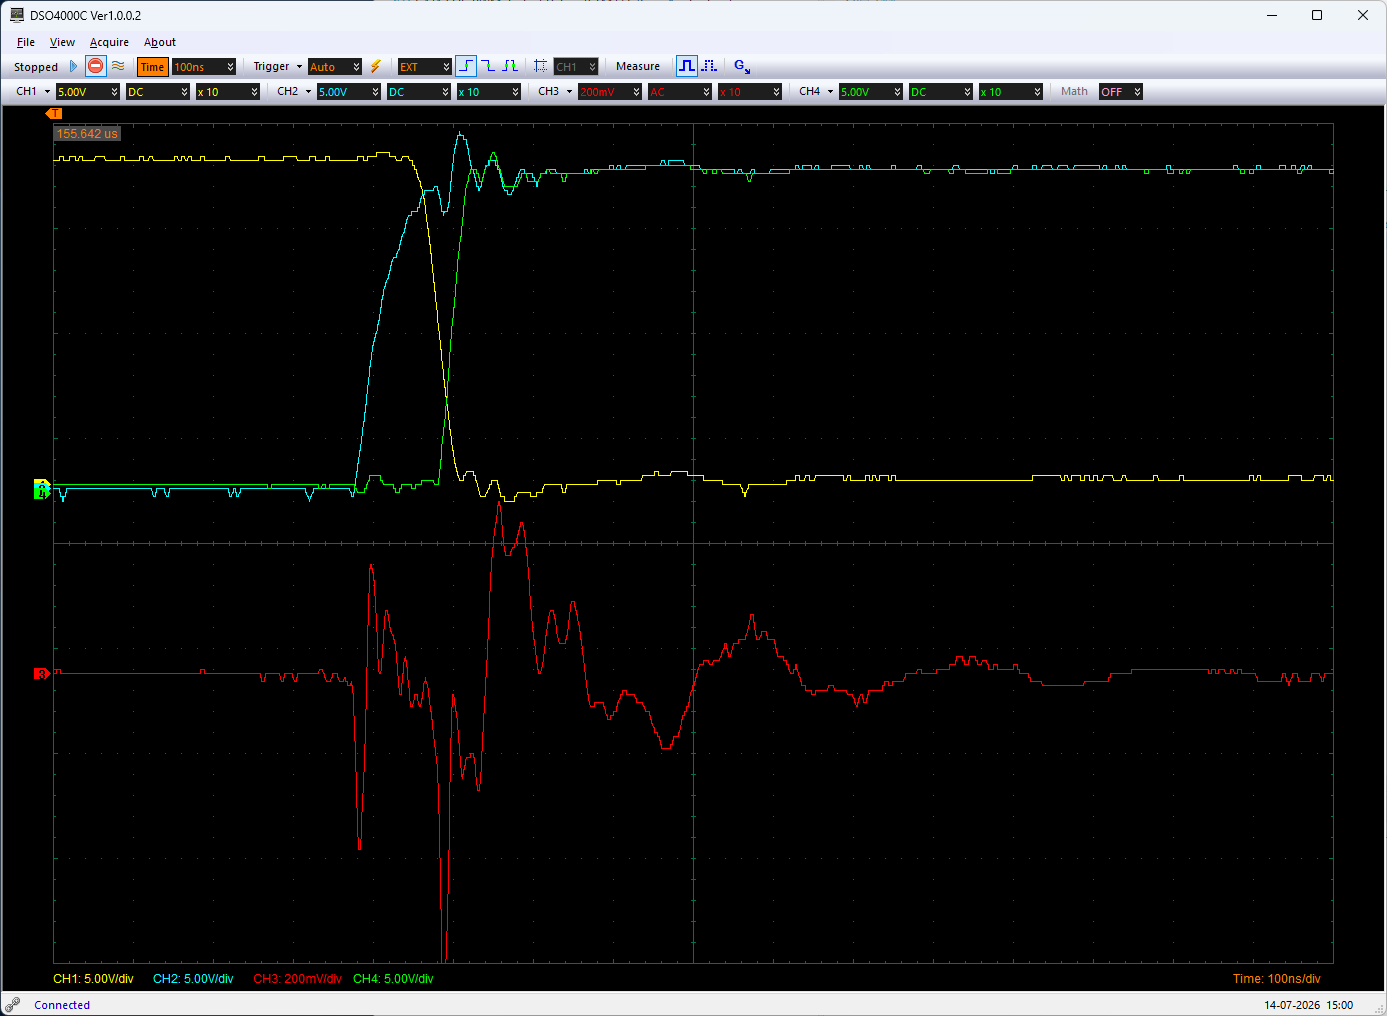Open the 100ns timebase dropdown

(x=204, y=67)
